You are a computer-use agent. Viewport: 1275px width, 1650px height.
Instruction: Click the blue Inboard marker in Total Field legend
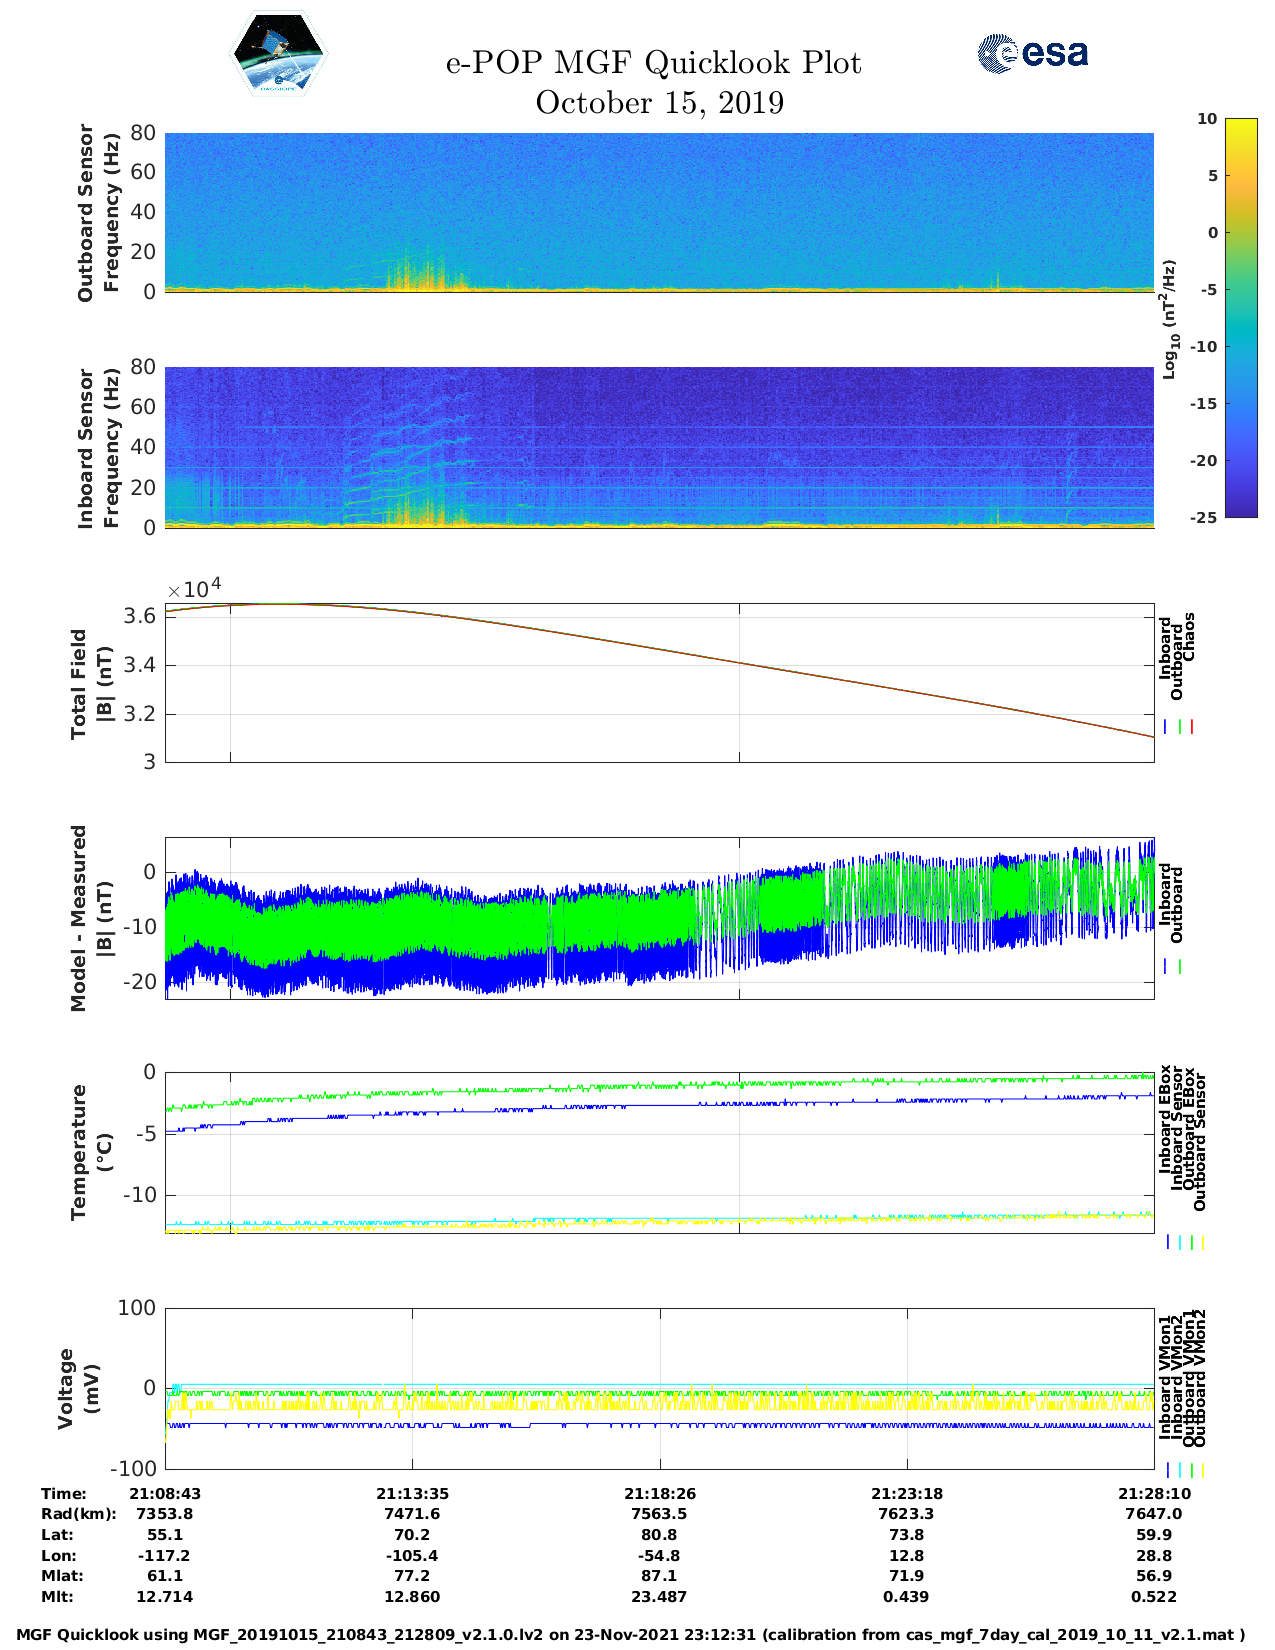(1166, 727)
